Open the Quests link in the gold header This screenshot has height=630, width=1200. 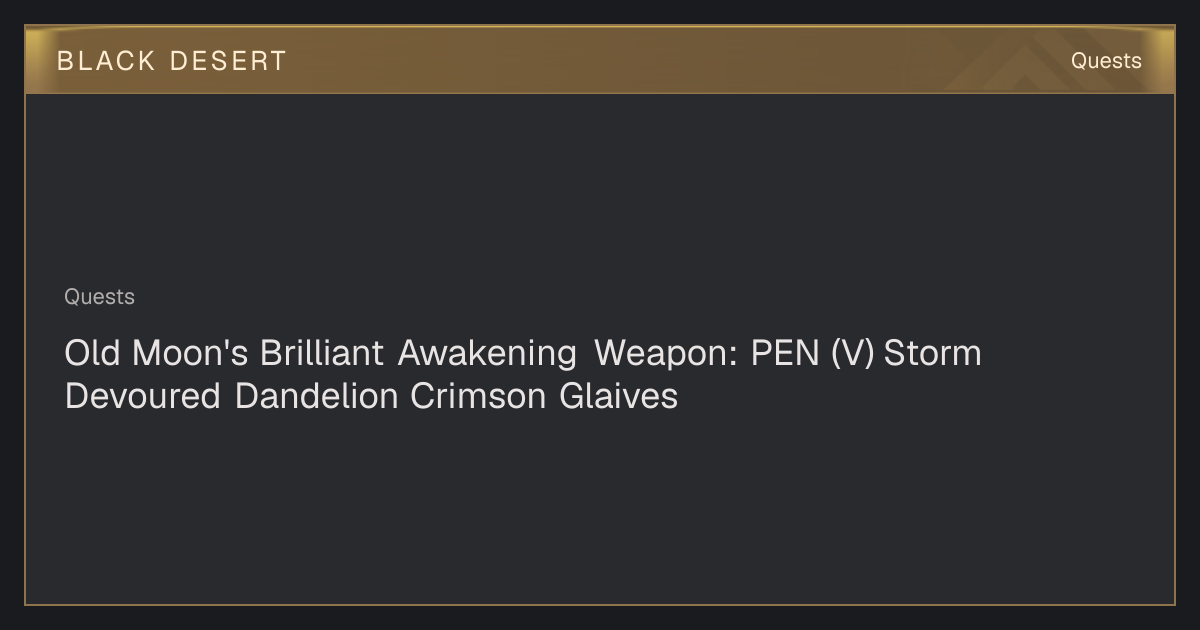coord(1106,61)
